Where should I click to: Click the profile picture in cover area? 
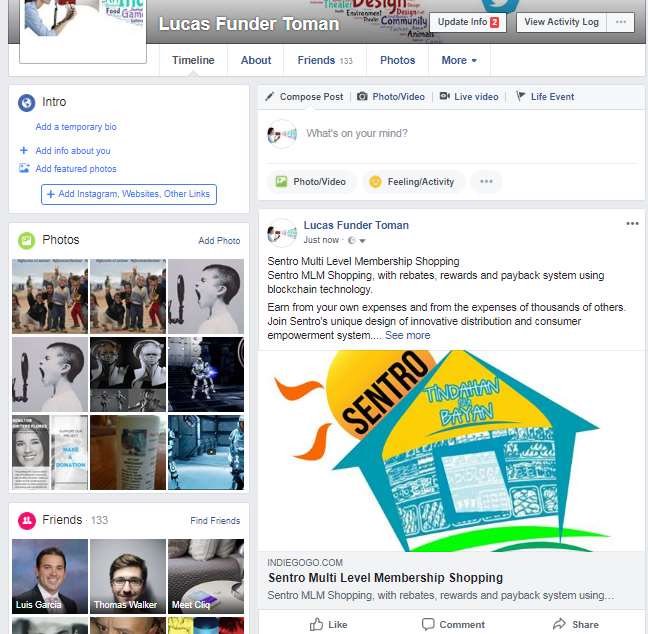click(x=83, y=31)
